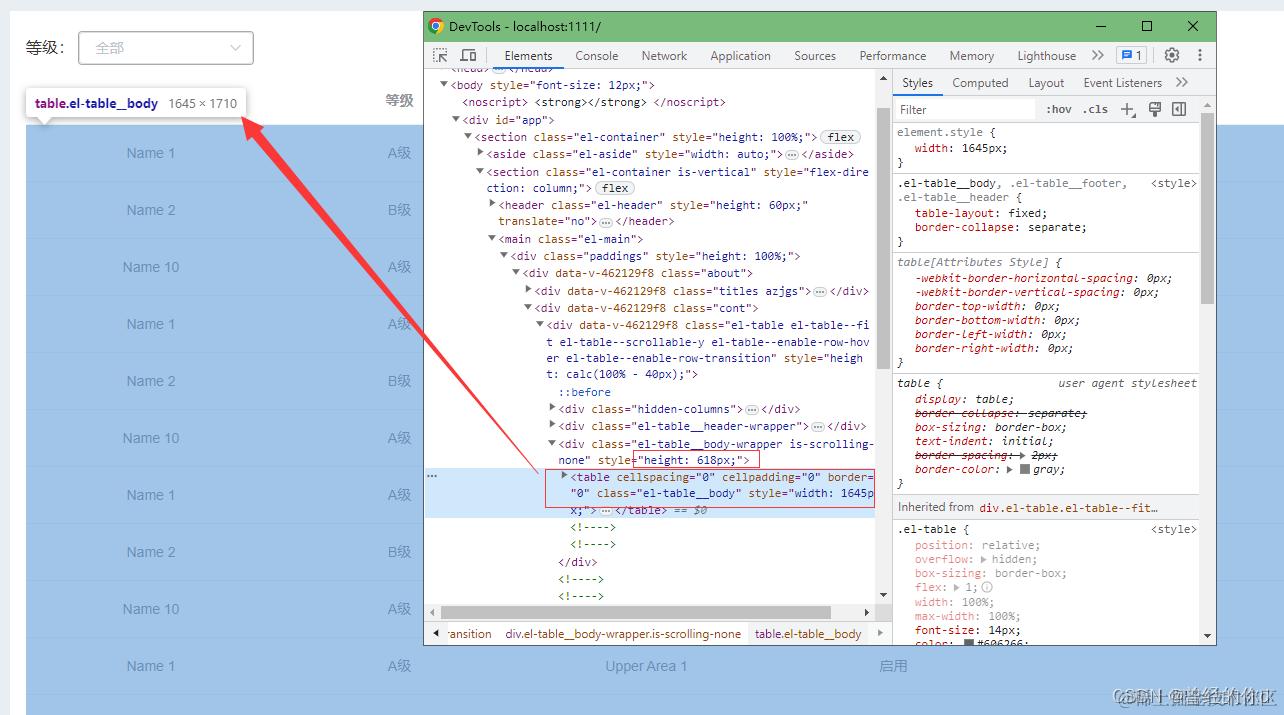Add a new style rule with the plus icon

1128,110
